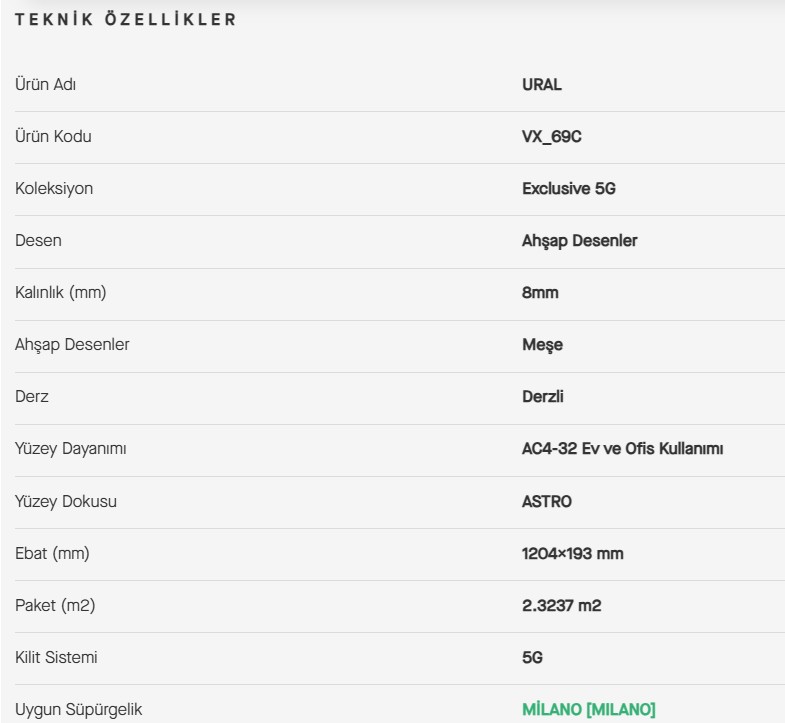Click the Paket (m2) label
This screenshot has width=785, height=723.
pyautogui.click(x=55, y=606)
